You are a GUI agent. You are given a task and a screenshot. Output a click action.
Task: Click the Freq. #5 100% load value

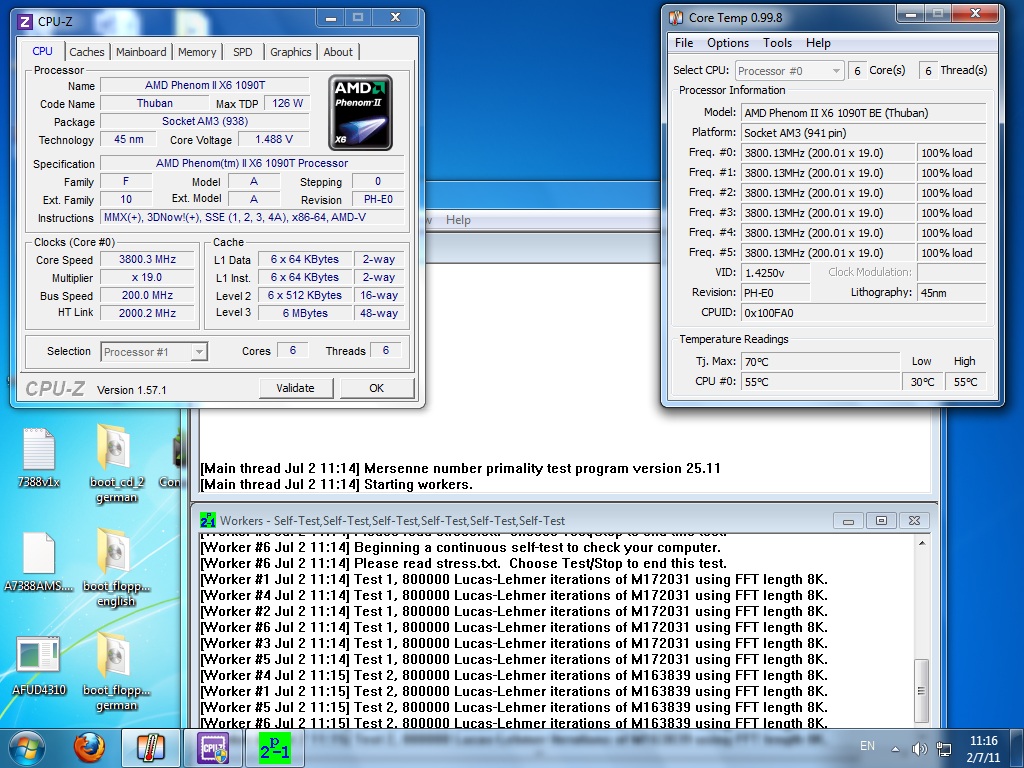coord(952,253)
